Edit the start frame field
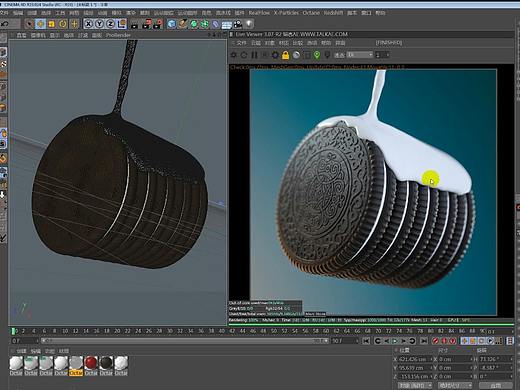This screenshot has height=390, width=520. (x=24, y=341)
